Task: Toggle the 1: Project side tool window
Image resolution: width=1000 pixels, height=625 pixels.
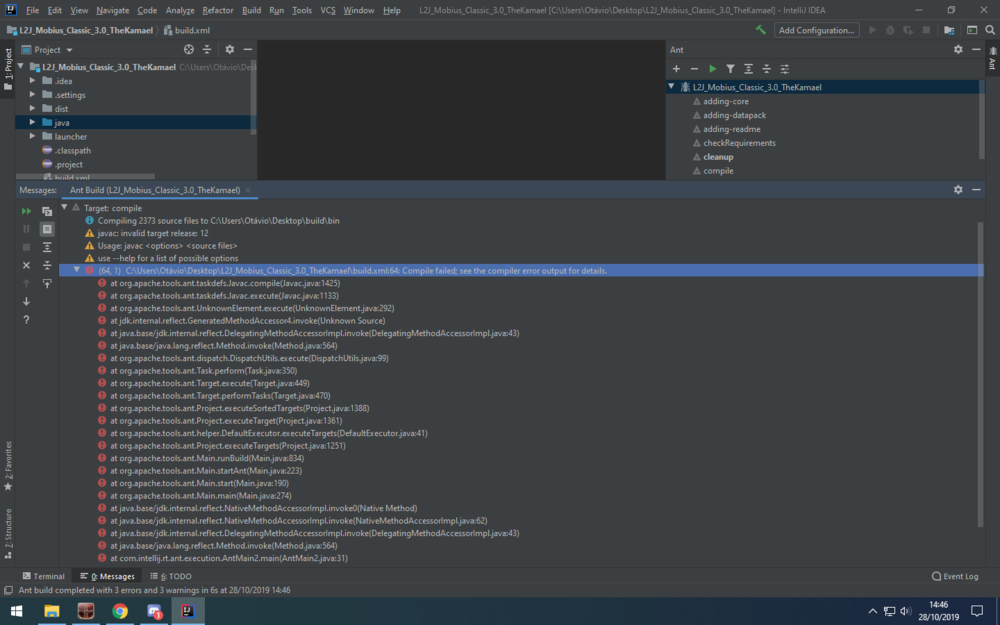Action: (x=8, y=67)
